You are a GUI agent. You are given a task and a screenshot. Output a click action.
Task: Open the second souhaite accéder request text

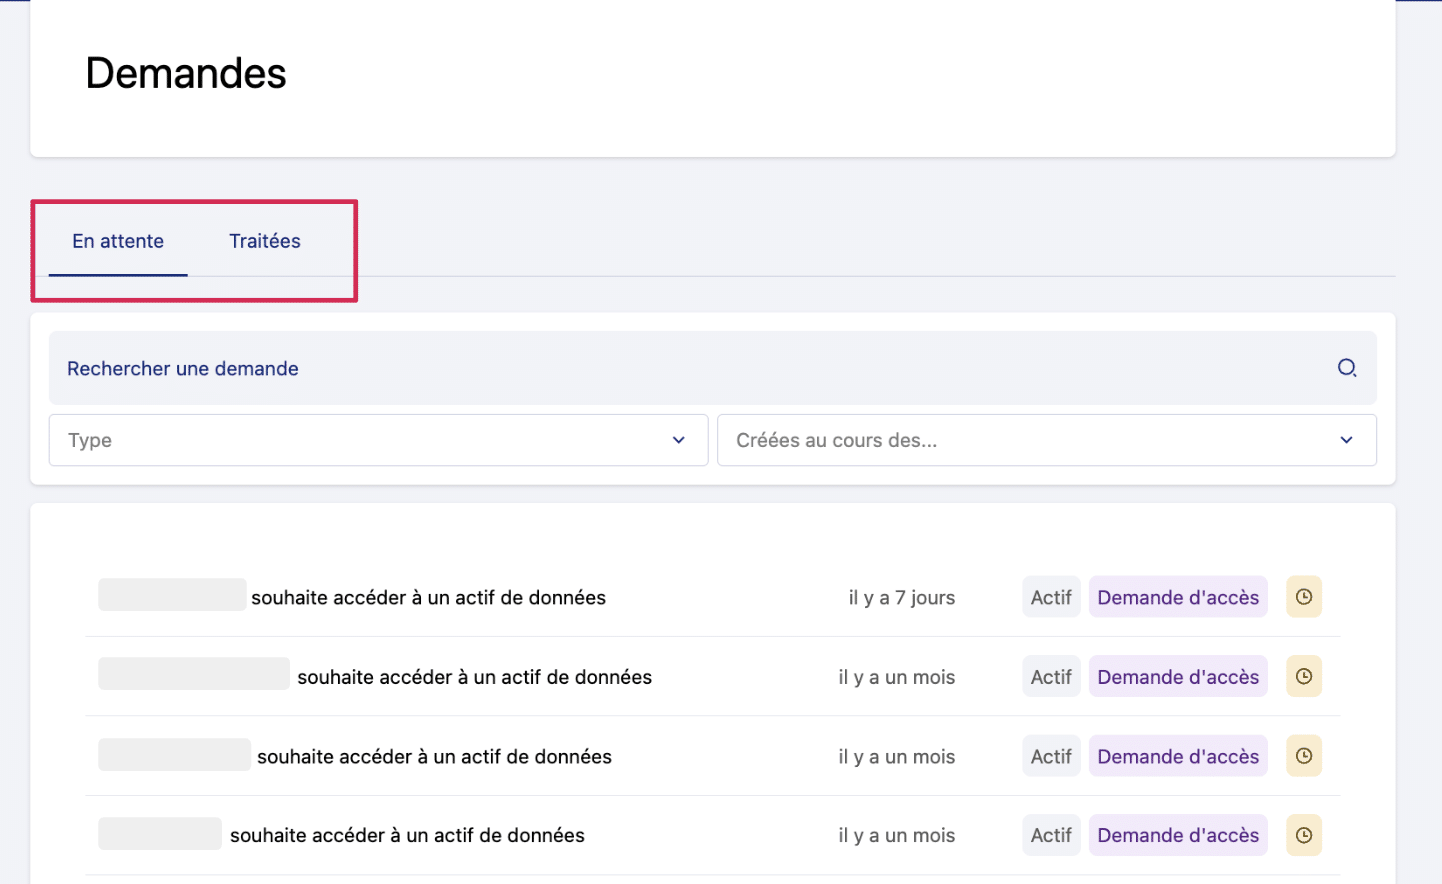click(474, 677)
